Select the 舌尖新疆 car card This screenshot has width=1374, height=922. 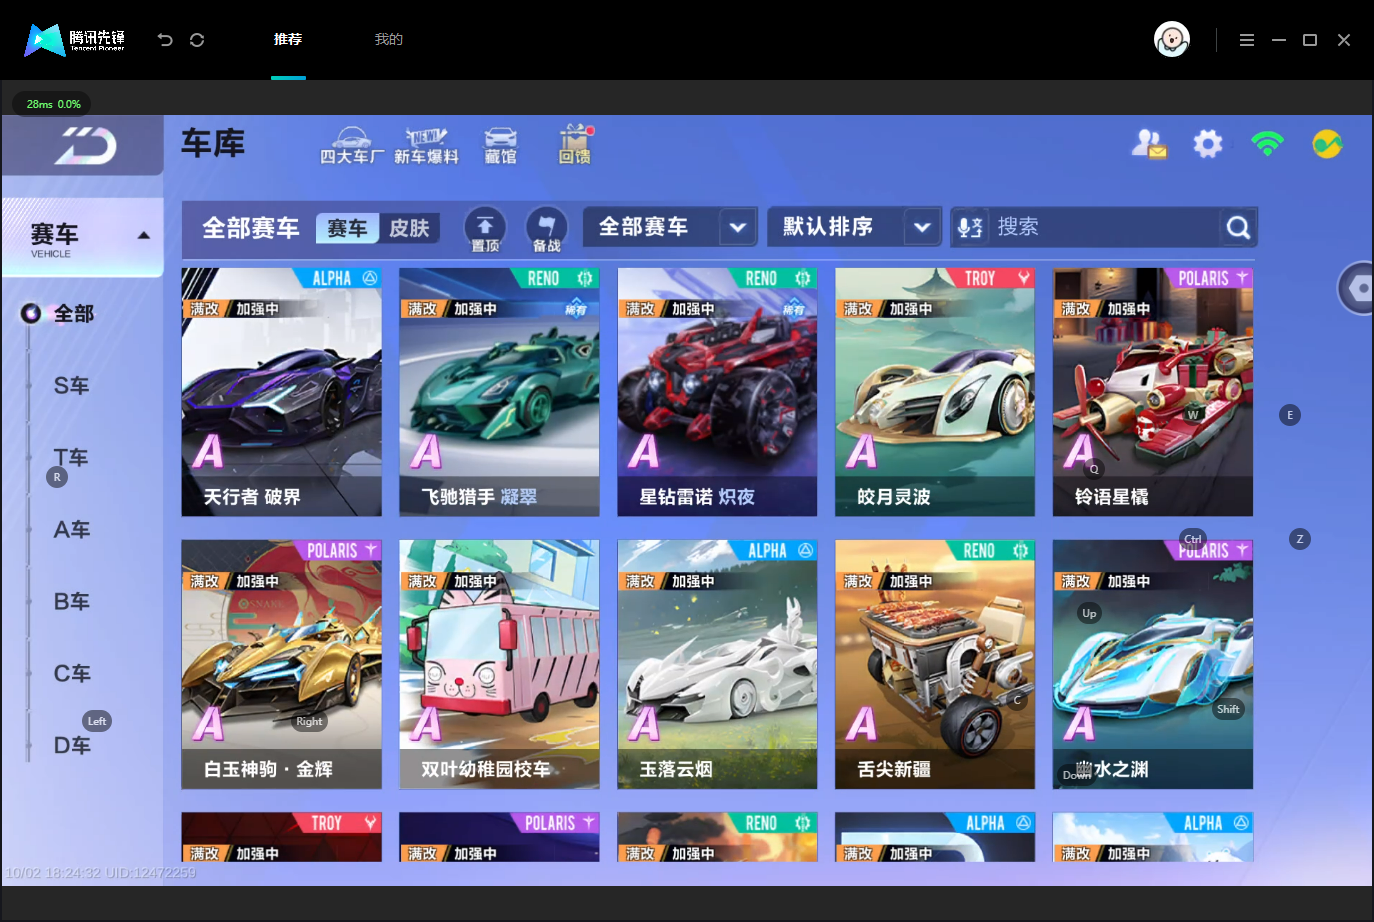coord(935,665)
